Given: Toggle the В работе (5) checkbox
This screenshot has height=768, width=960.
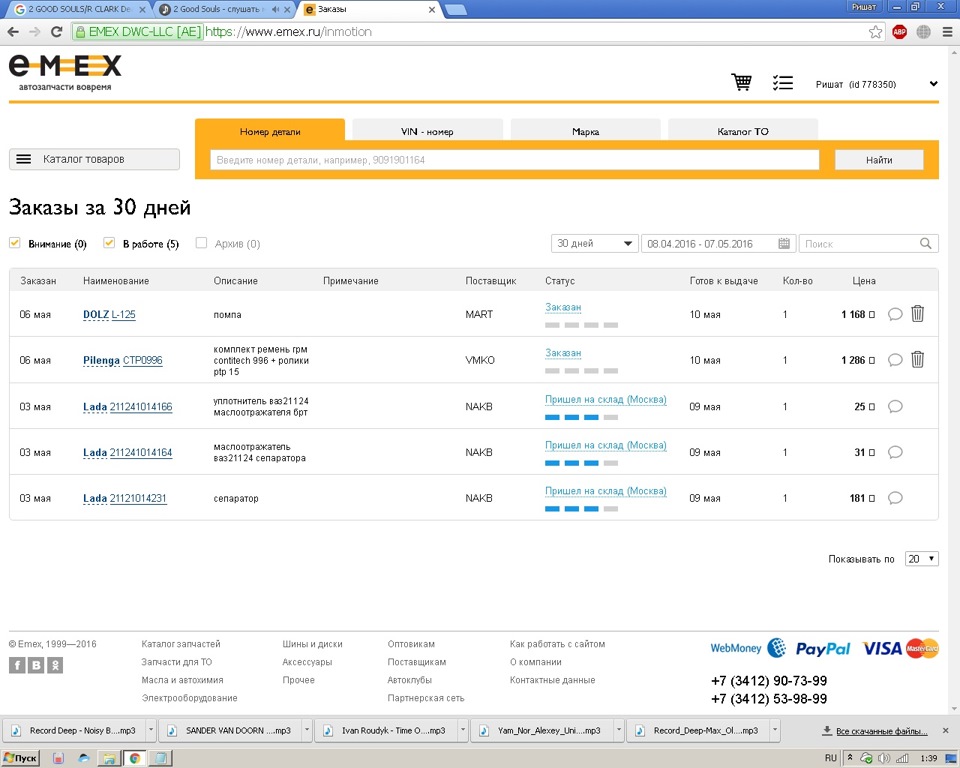Looking at the screenshot, I should pyautogui.click(x=109, y=243).
